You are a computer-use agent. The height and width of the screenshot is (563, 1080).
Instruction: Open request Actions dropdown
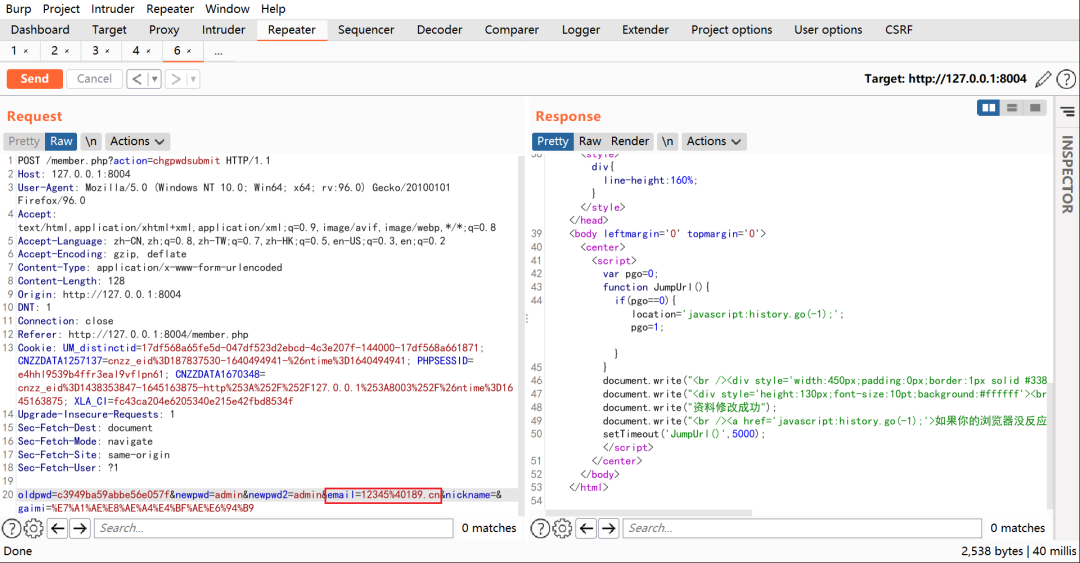point(137,141)
